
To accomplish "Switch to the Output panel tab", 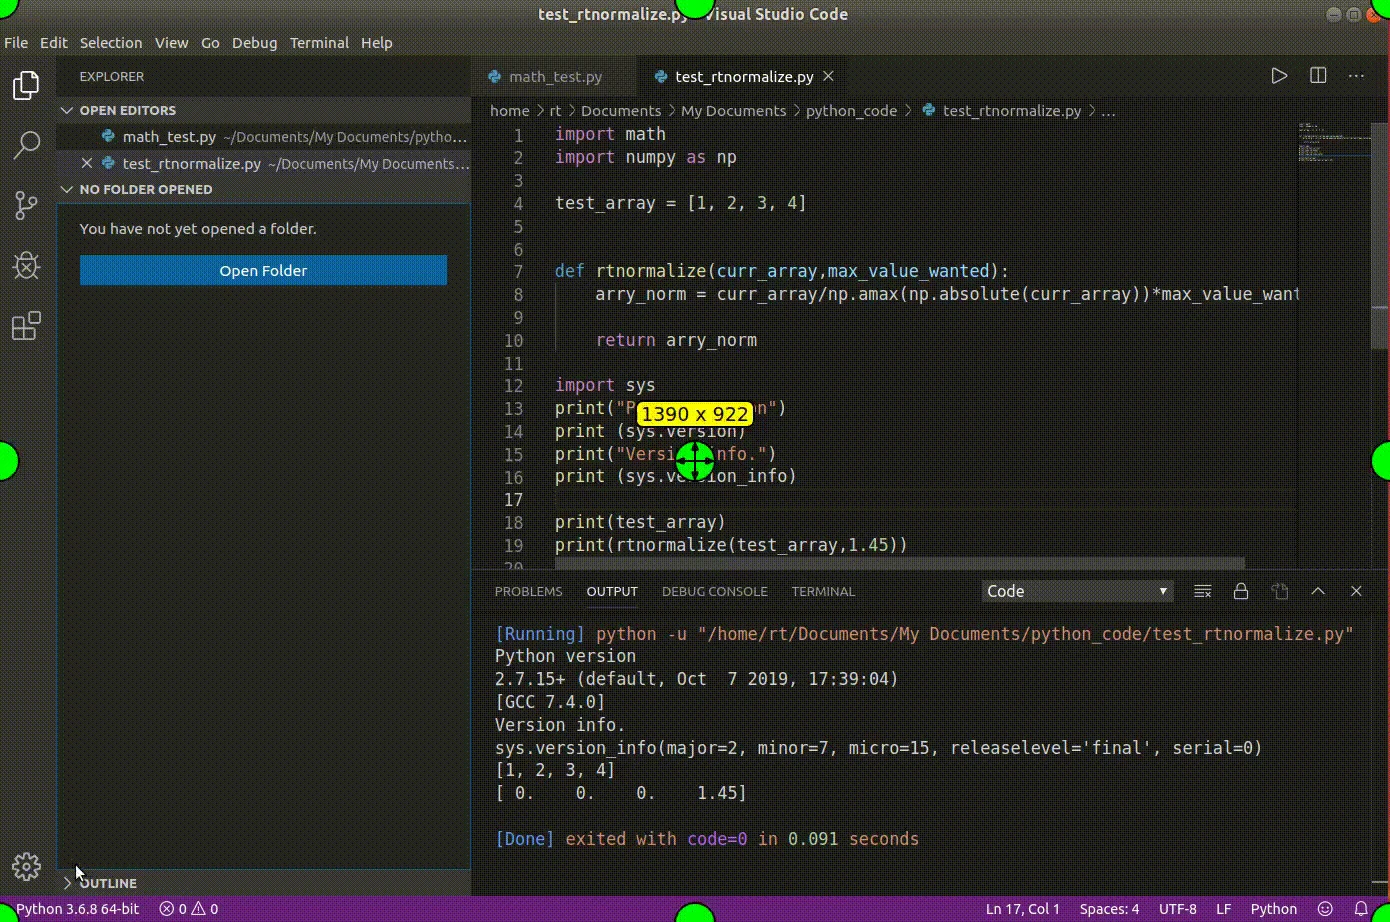I will 612,591.
